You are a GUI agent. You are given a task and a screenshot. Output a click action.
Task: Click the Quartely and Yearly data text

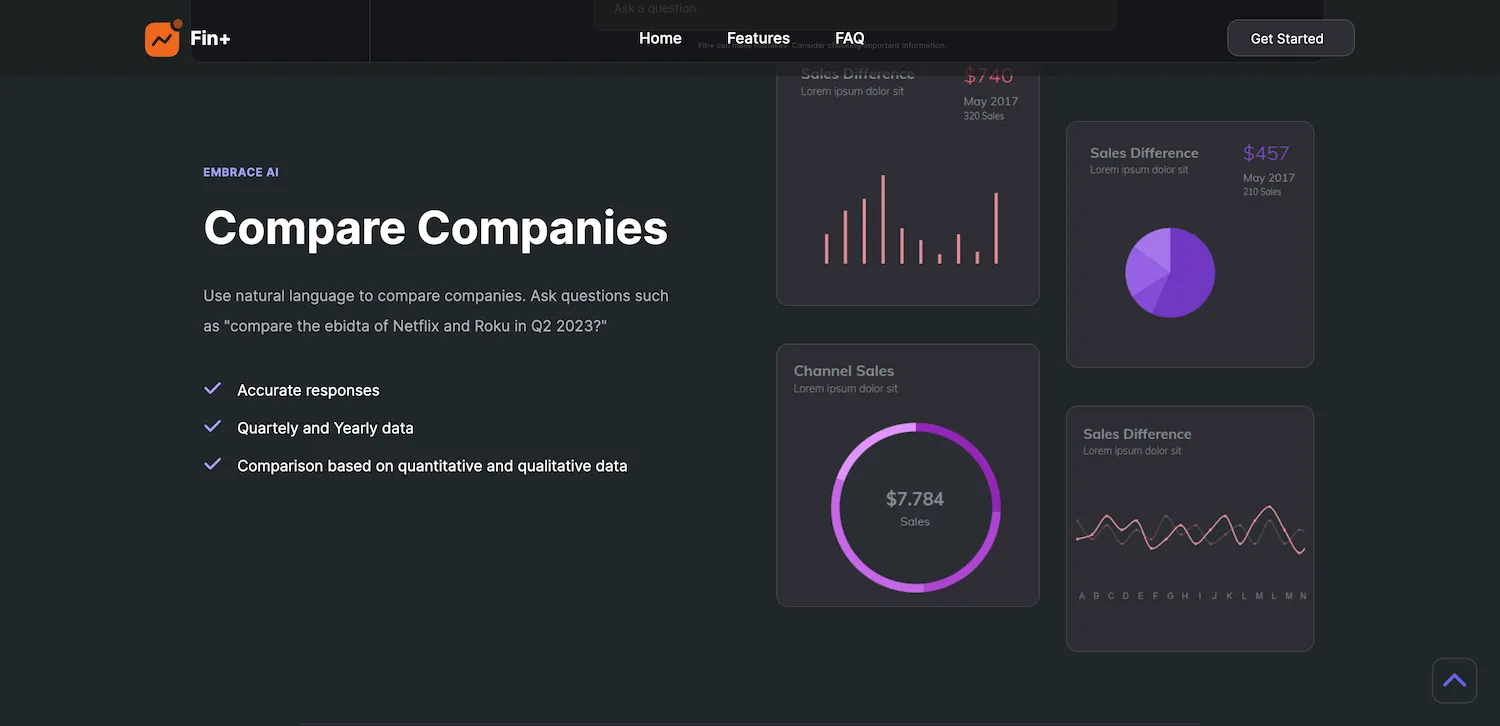tap(325, 428)
